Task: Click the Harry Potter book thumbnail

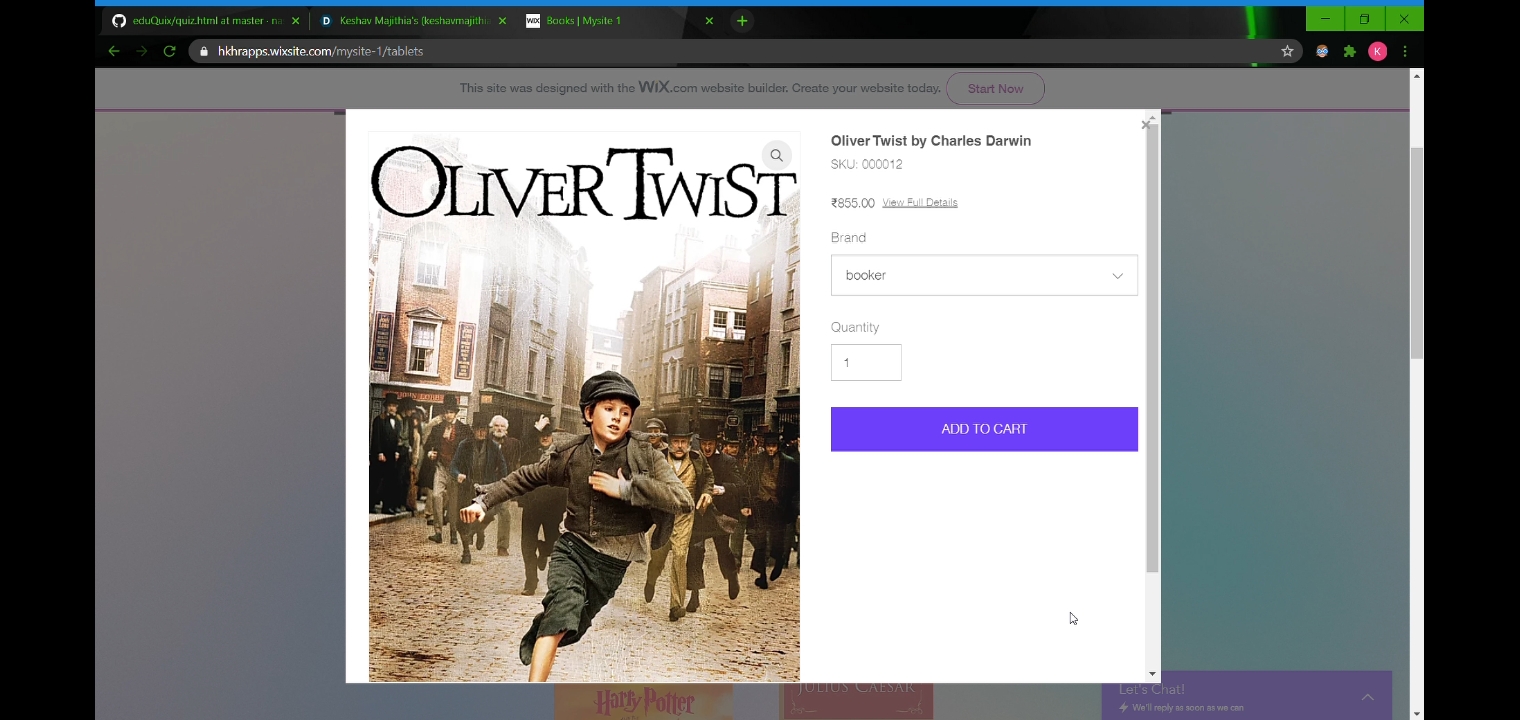Action: pyautogui.click(x=644, y=702)
